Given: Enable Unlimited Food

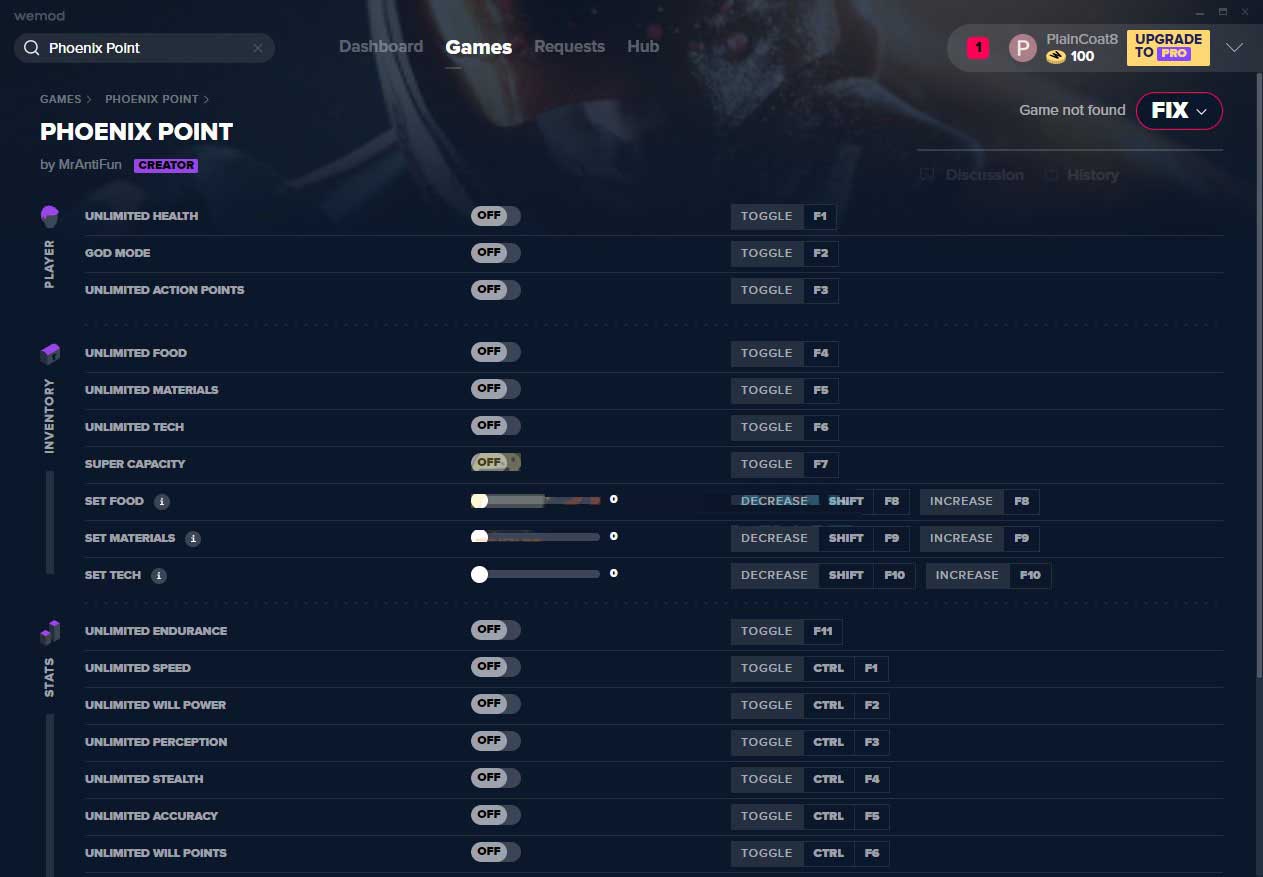Looking at the screenshot, I should pos(495,352).
